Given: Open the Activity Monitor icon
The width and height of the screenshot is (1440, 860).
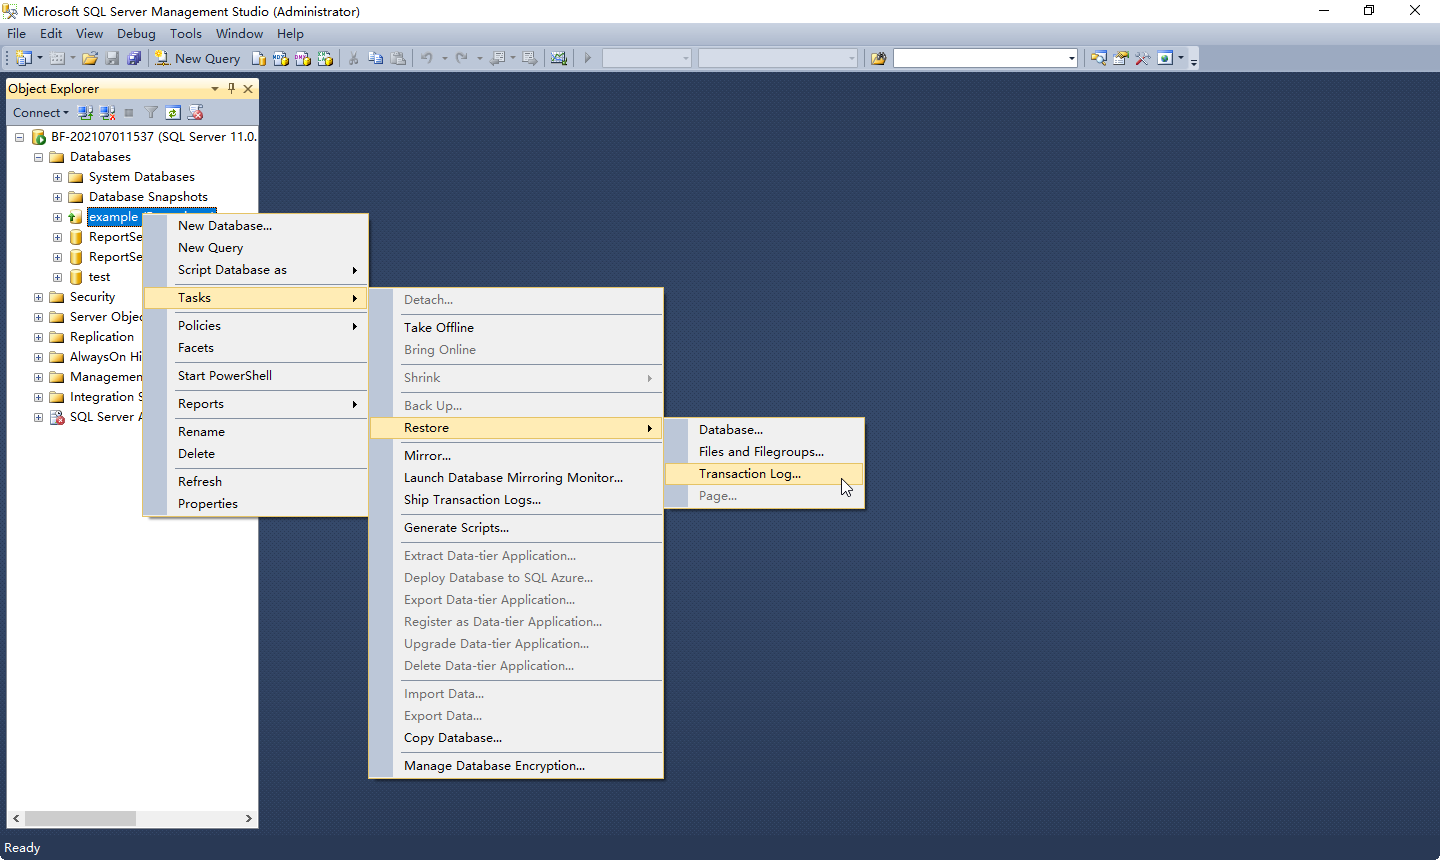Looking at the screenshot, I should [559, 59].
